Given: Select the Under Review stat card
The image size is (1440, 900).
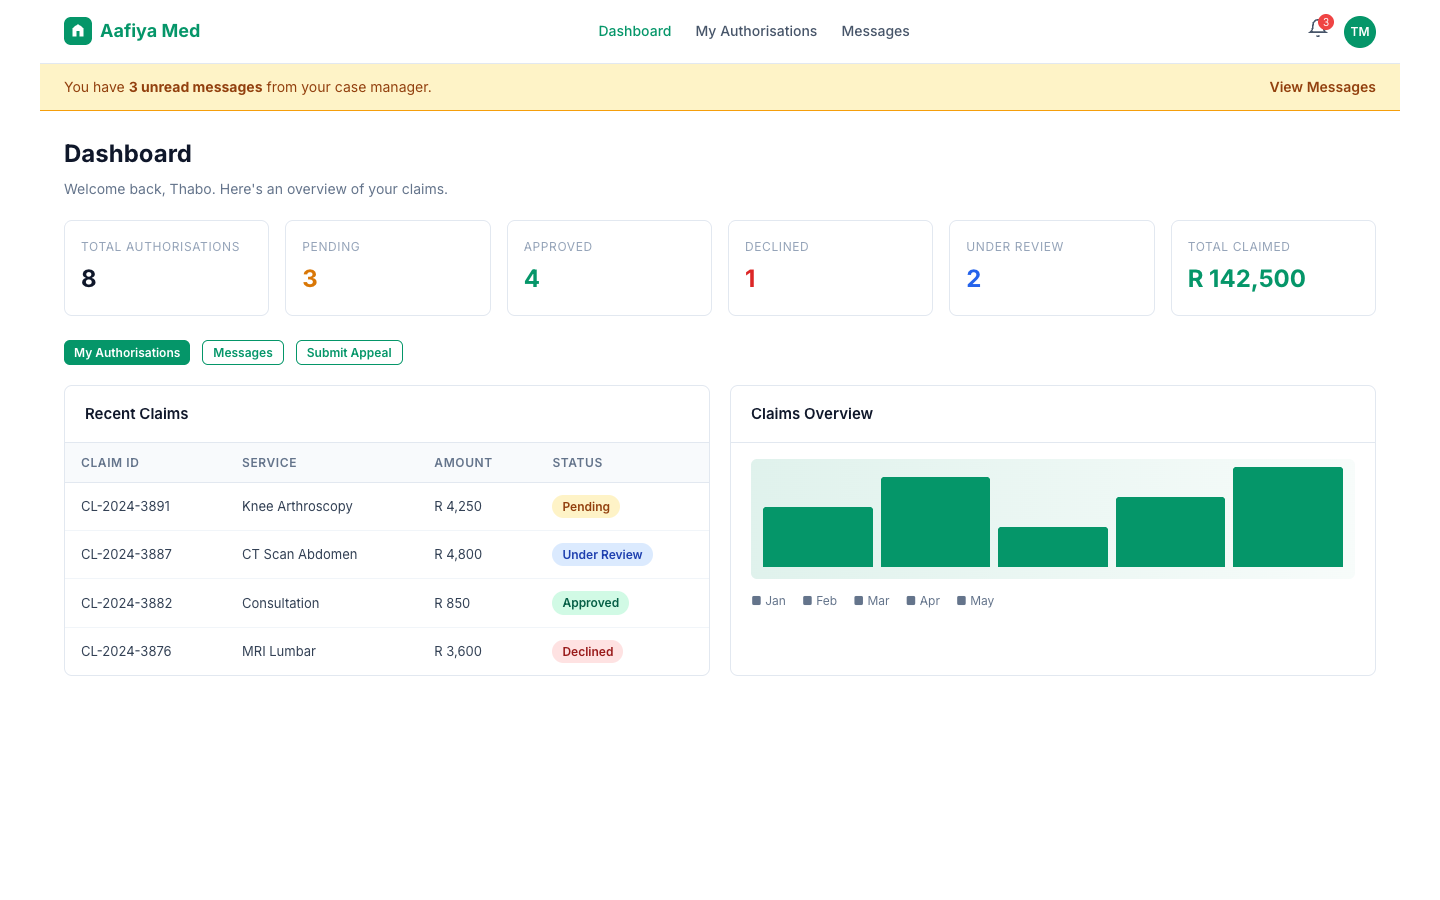Looking at the screenshot, I should point(1052,268).
